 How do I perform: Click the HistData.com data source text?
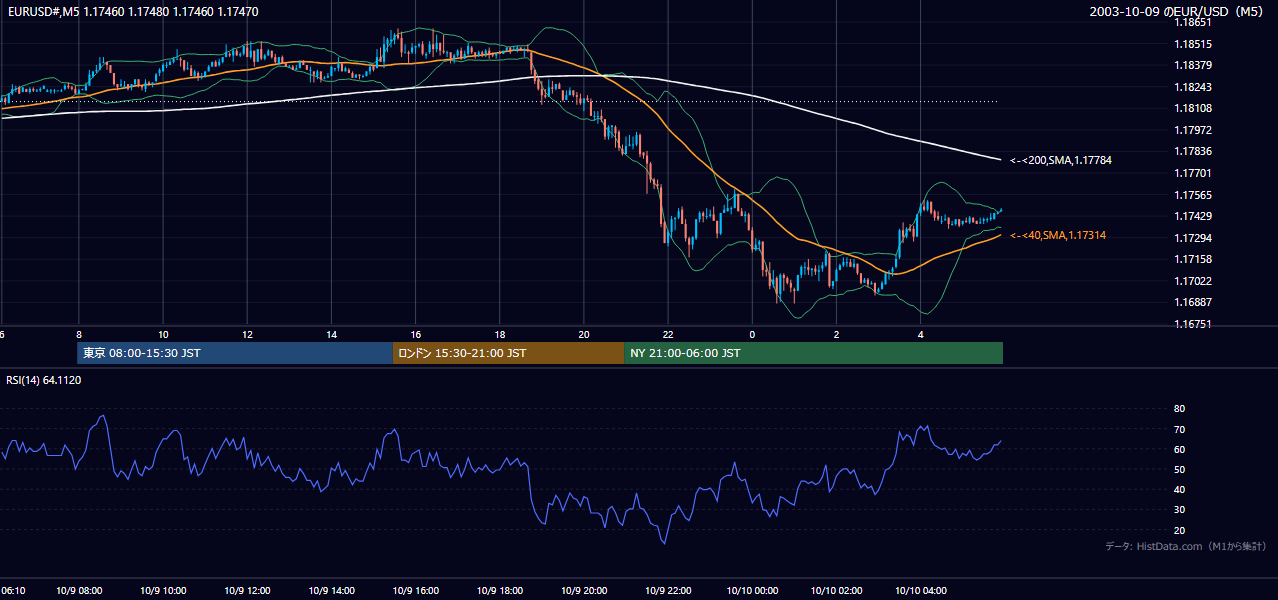tap(1186, 546)
